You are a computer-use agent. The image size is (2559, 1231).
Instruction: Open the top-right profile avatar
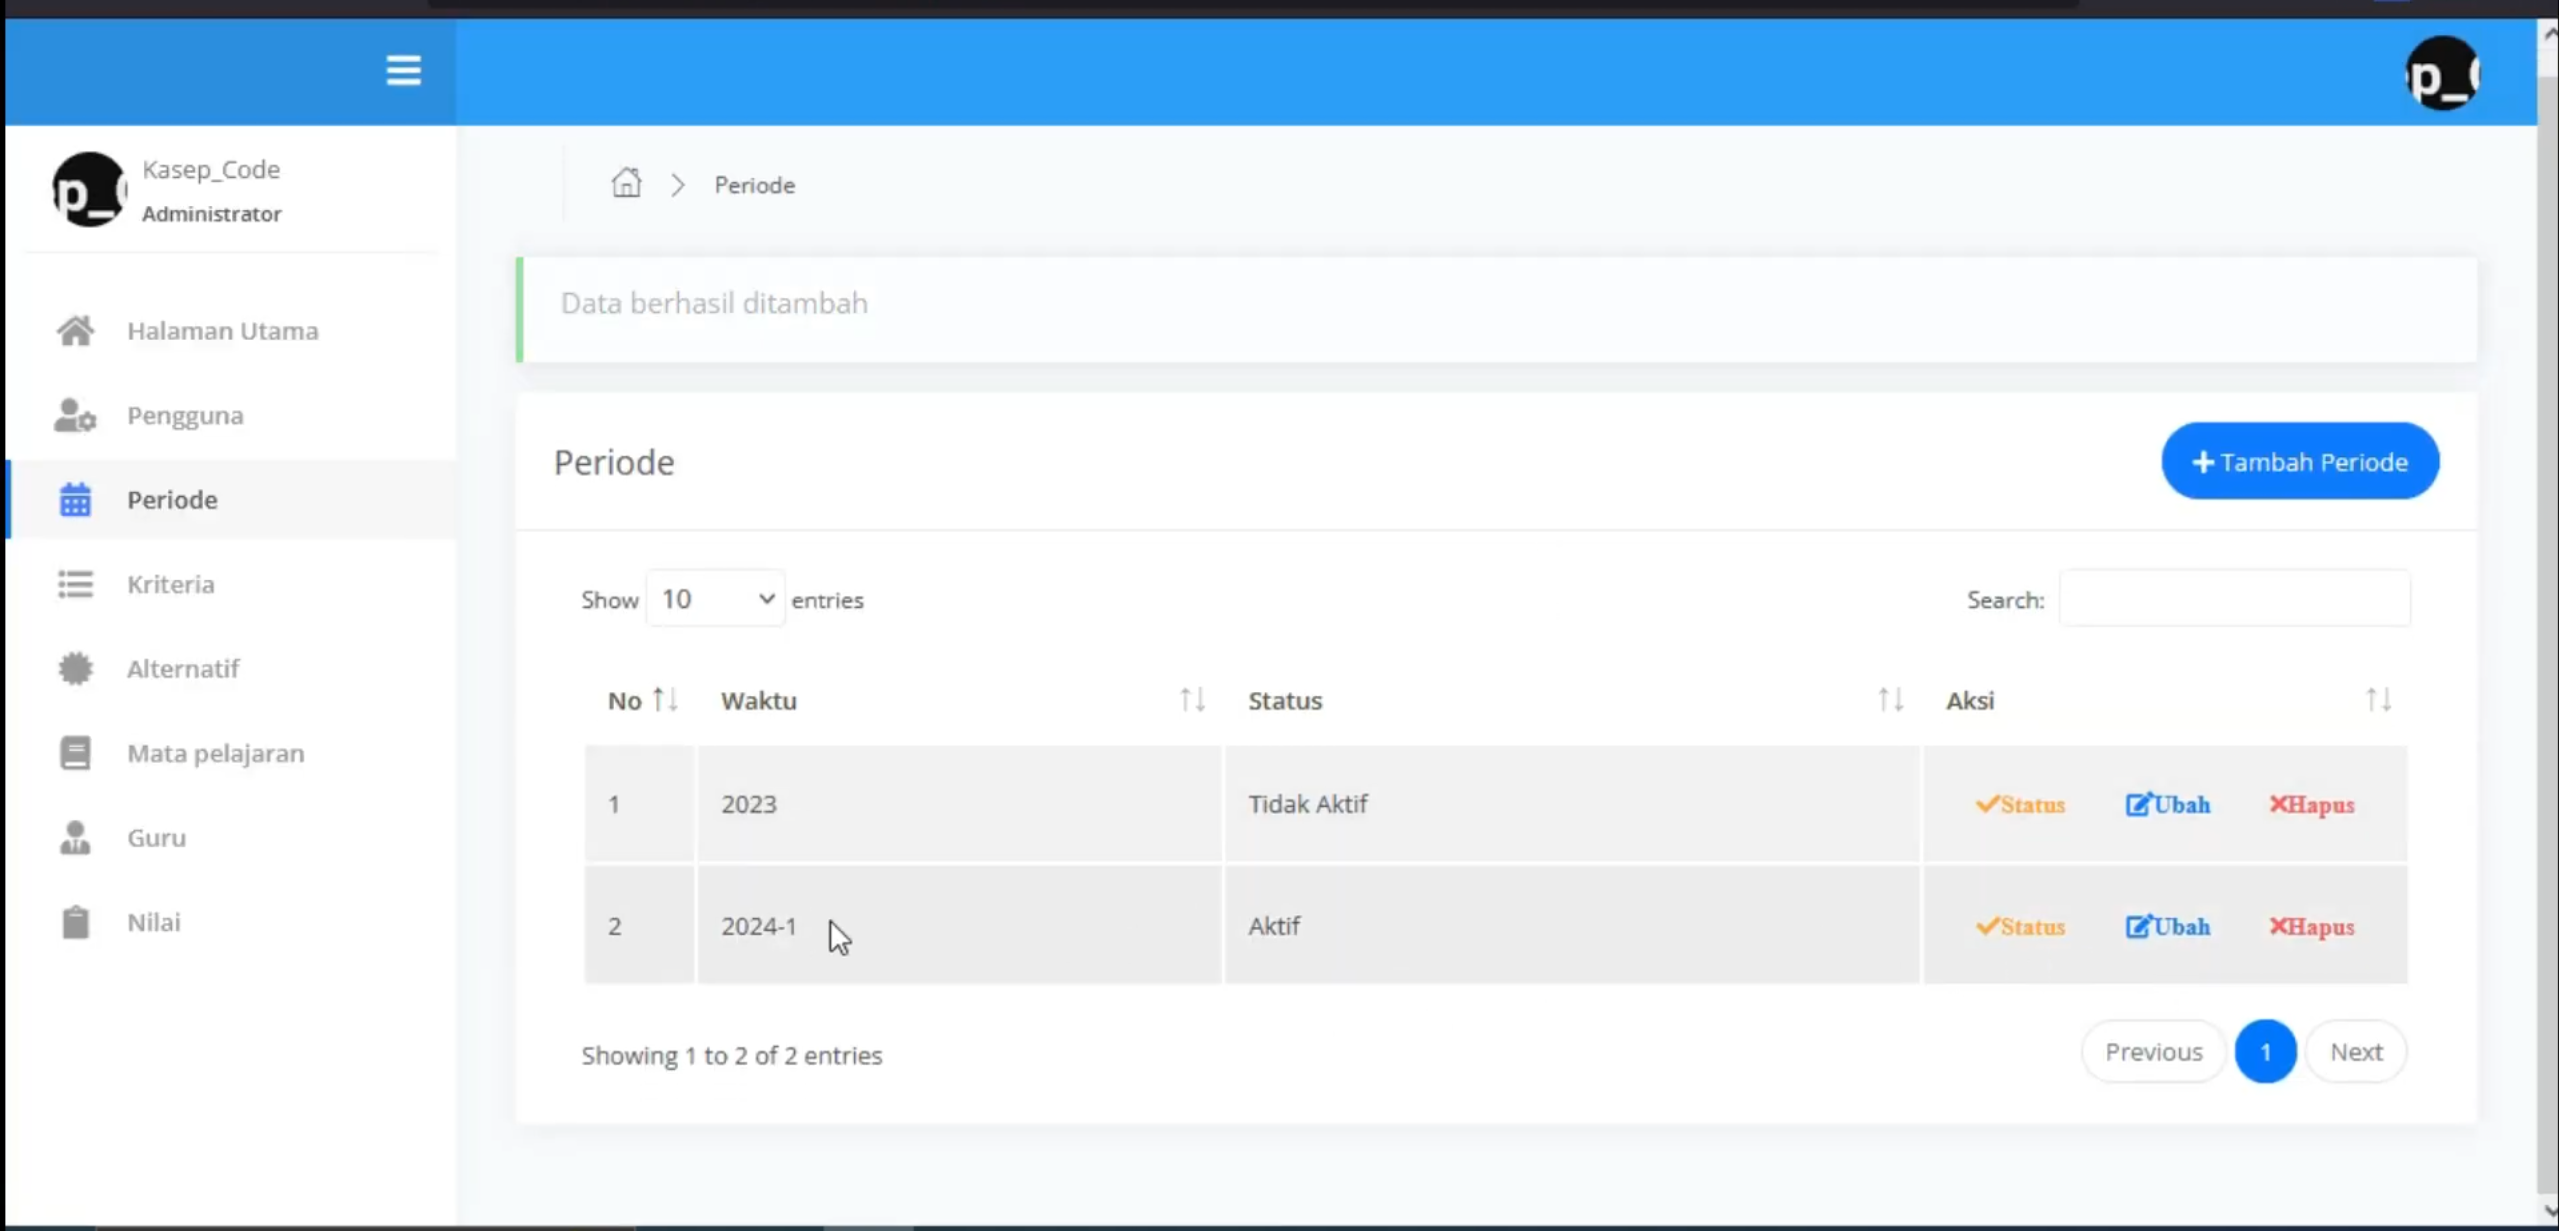(2442, 74)
